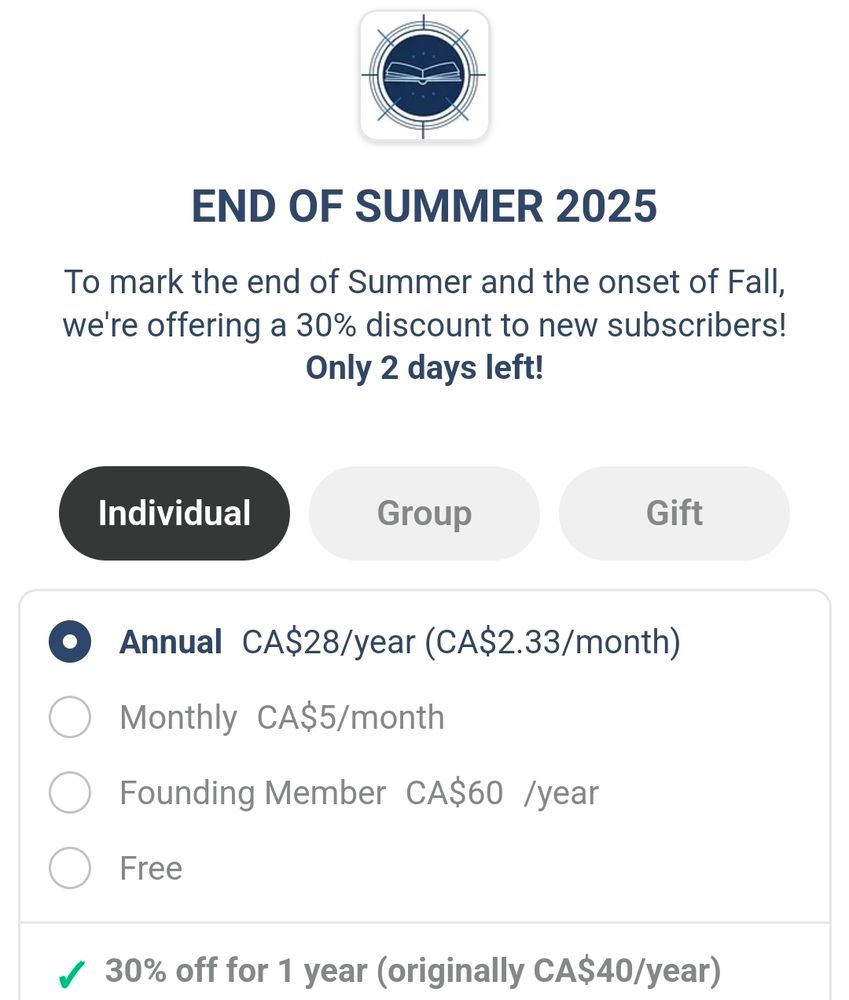
Task: Click the 30% discount description paragraph
Action: tap(424, 304)
